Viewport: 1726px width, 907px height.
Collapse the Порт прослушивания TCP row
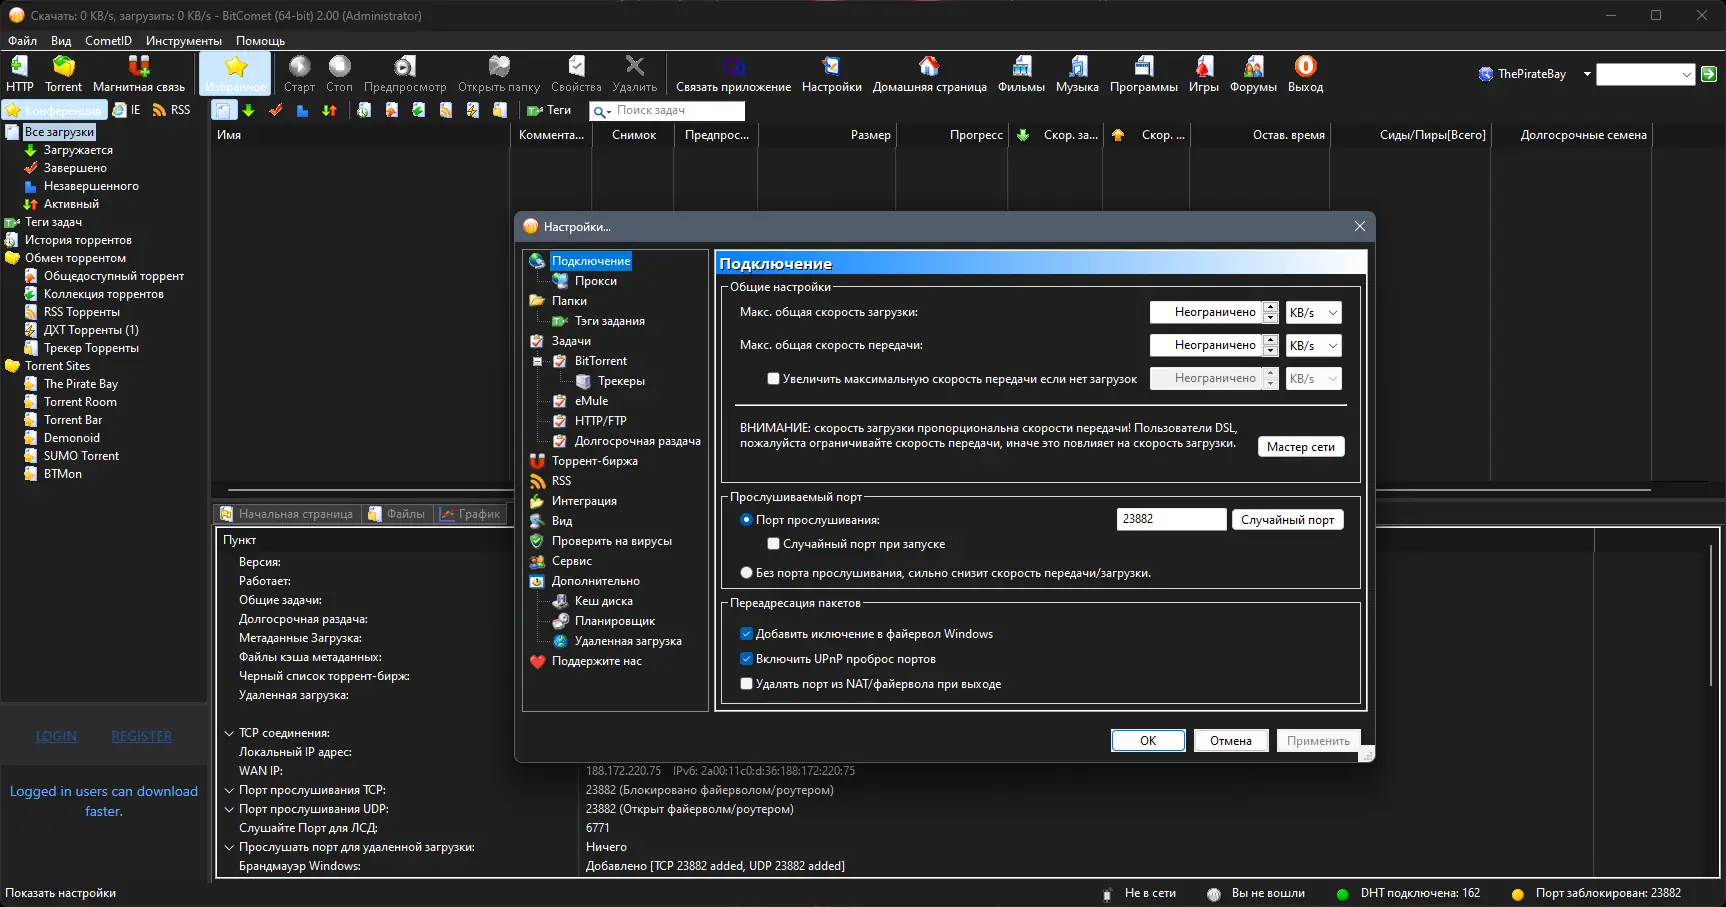[x=229, y=790]
